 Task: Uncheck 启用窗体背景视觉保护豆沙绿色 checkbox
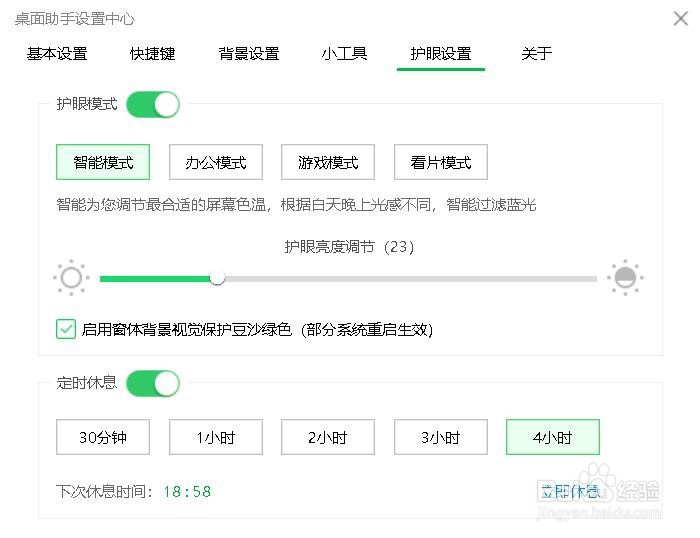[x=66, y=329]
